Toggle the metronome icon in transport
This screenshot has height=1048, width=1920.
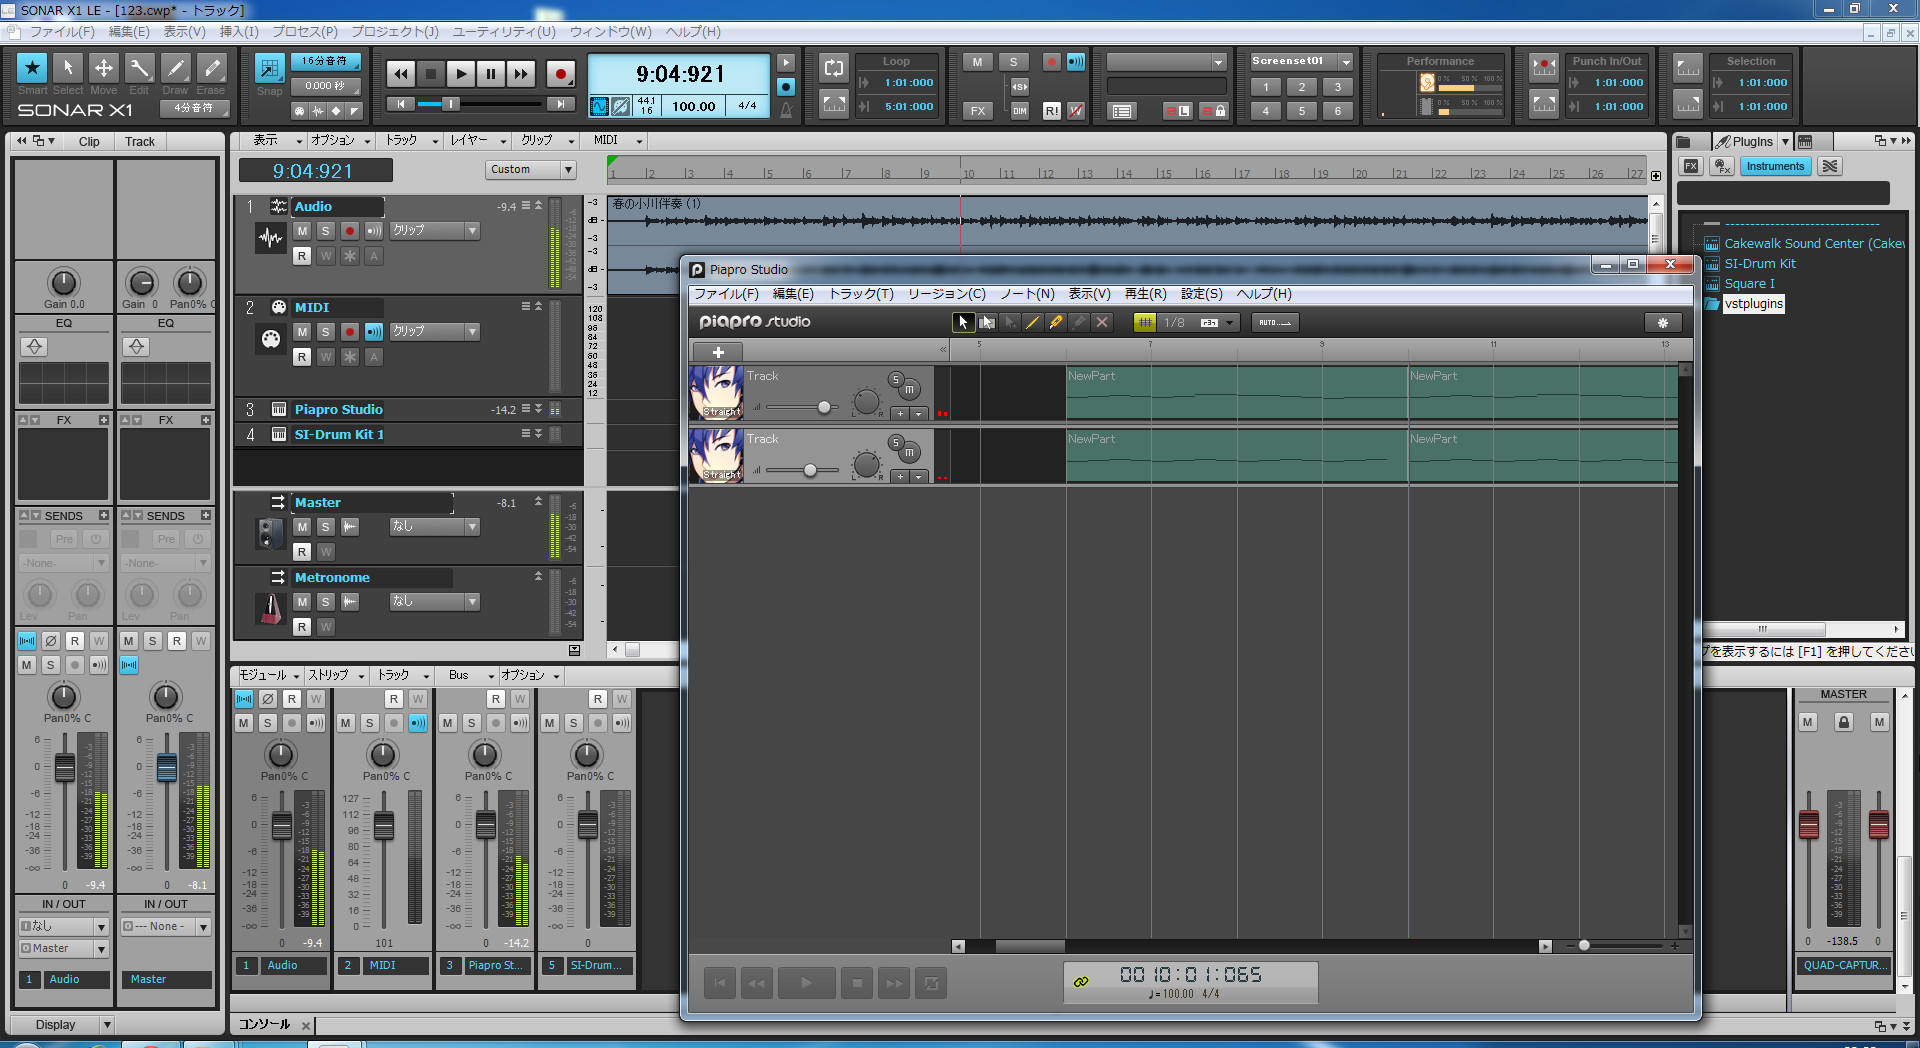[786, 109]
